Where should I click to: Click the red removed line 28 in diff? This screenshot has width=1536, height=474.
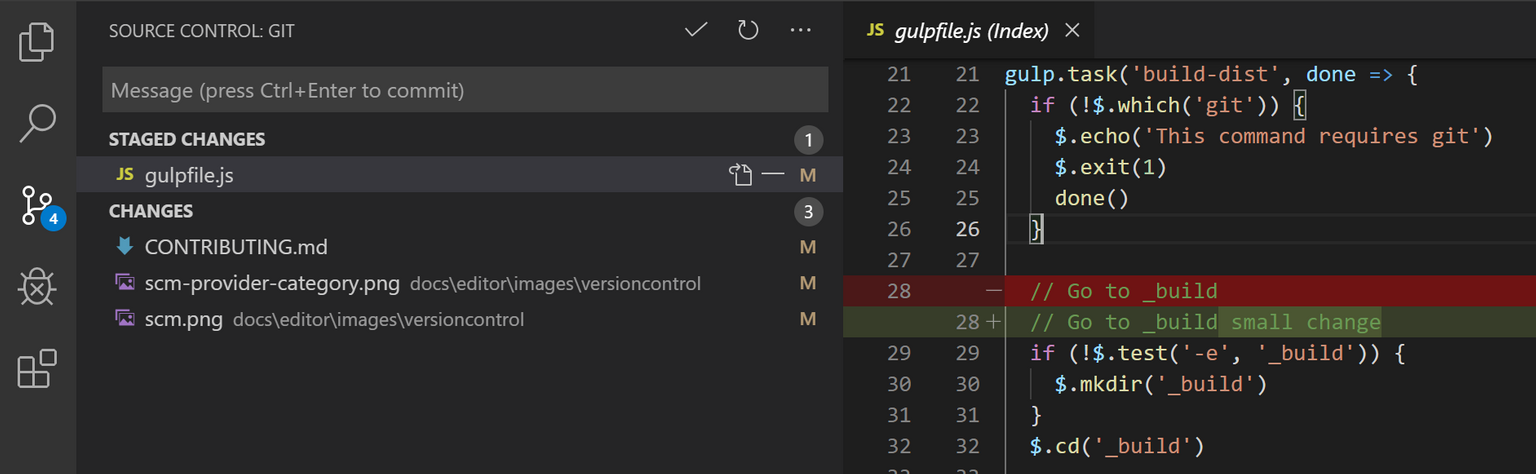pyautogui.click(x=1190, y=291)
